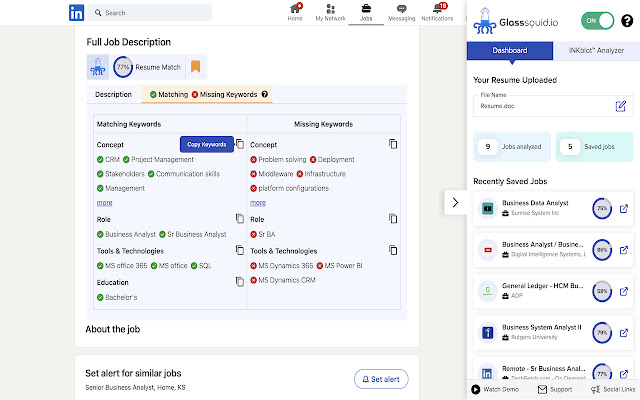The height and width of the screenshot is (400, 640).
Task: Open the Jobs analyzed counter card
Action: pyautogui.click(x=512, y=147)
